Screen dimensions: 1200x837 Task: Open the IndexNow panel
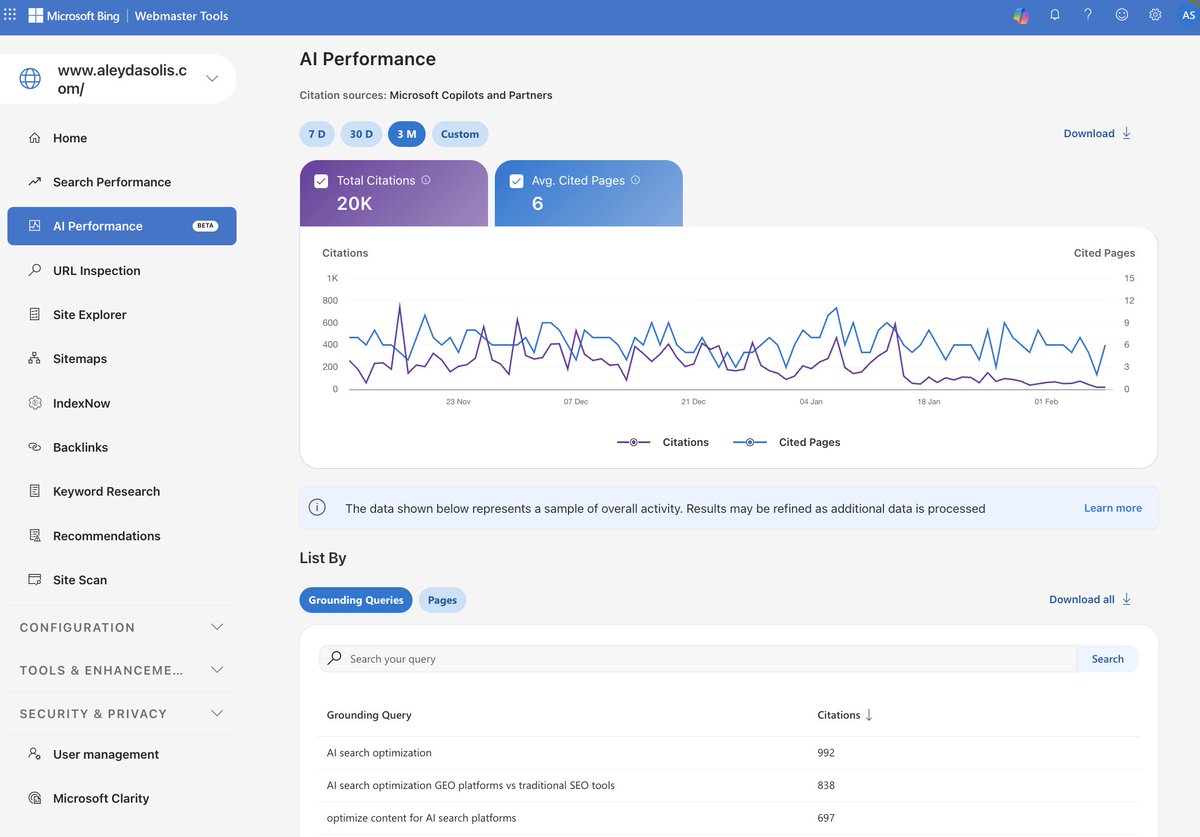[x=80, y=402]
